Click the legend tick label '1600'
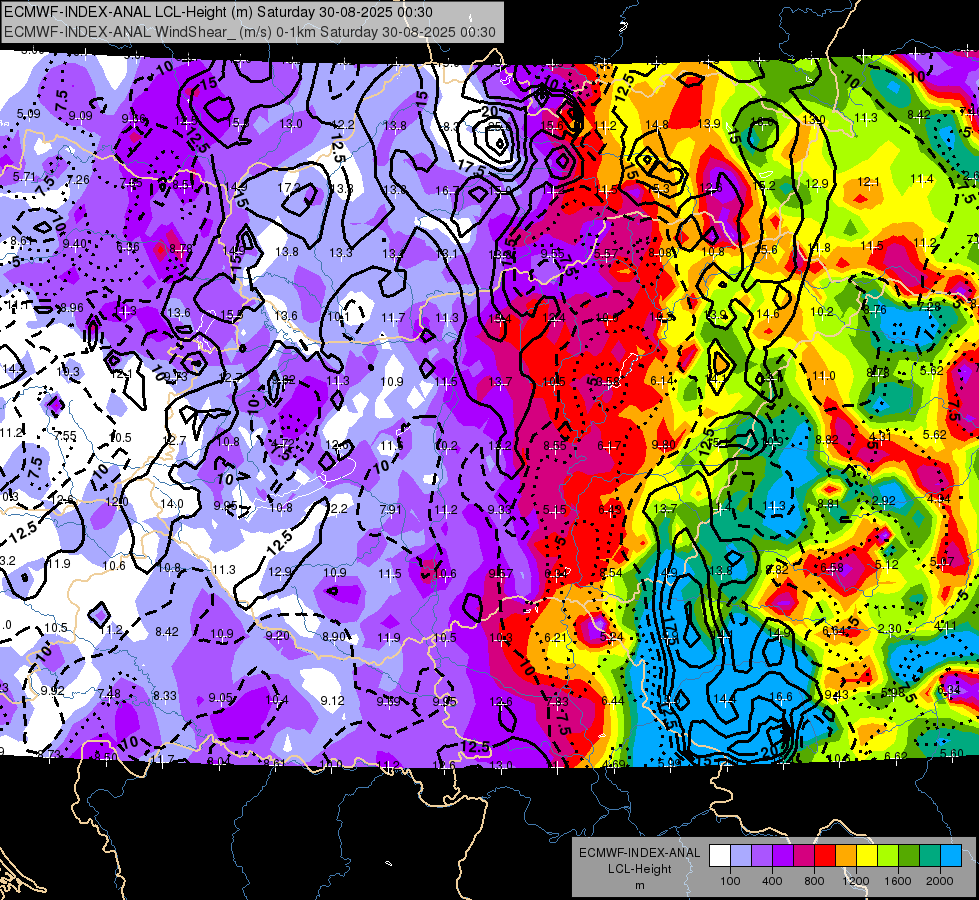Viewport: 979px width, 900px height. click(x=898, y=881)
